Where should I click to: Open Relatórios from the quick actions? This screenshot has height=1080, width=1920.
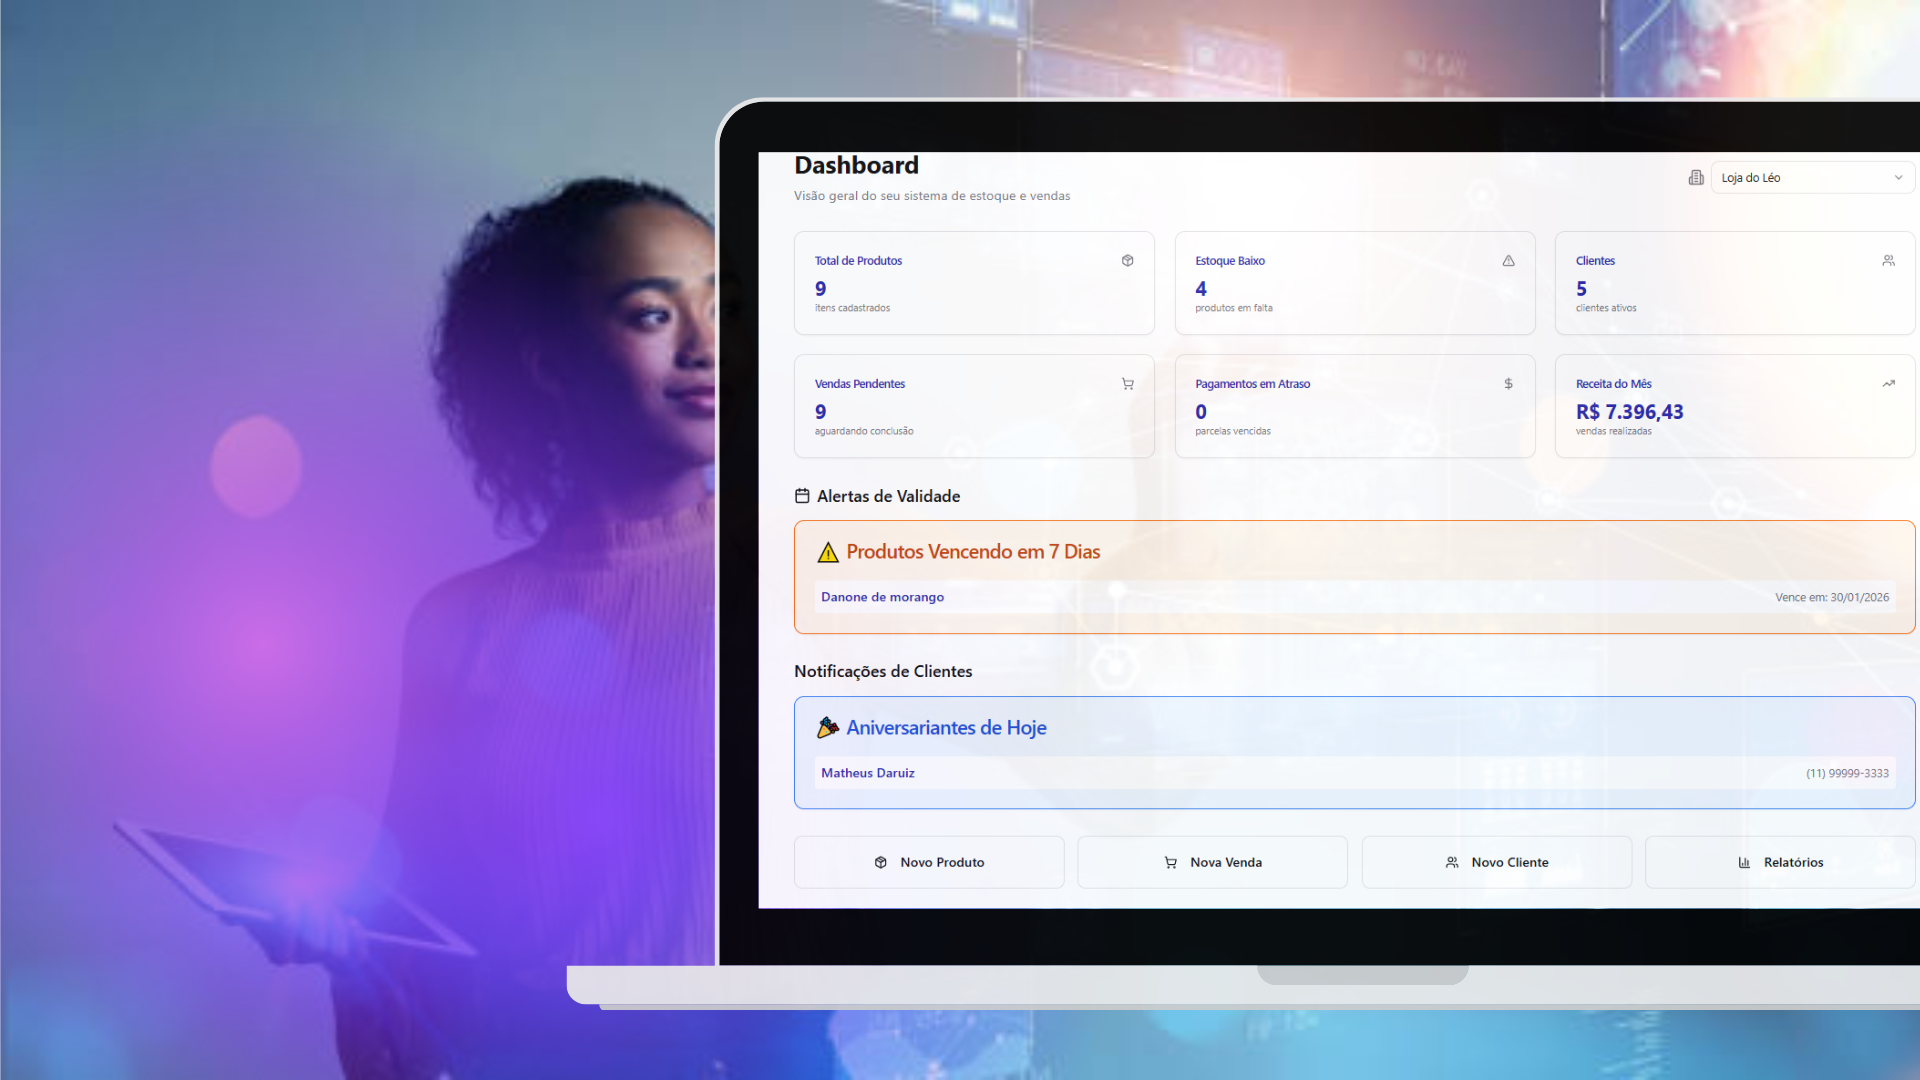[x=1780, y=862]
